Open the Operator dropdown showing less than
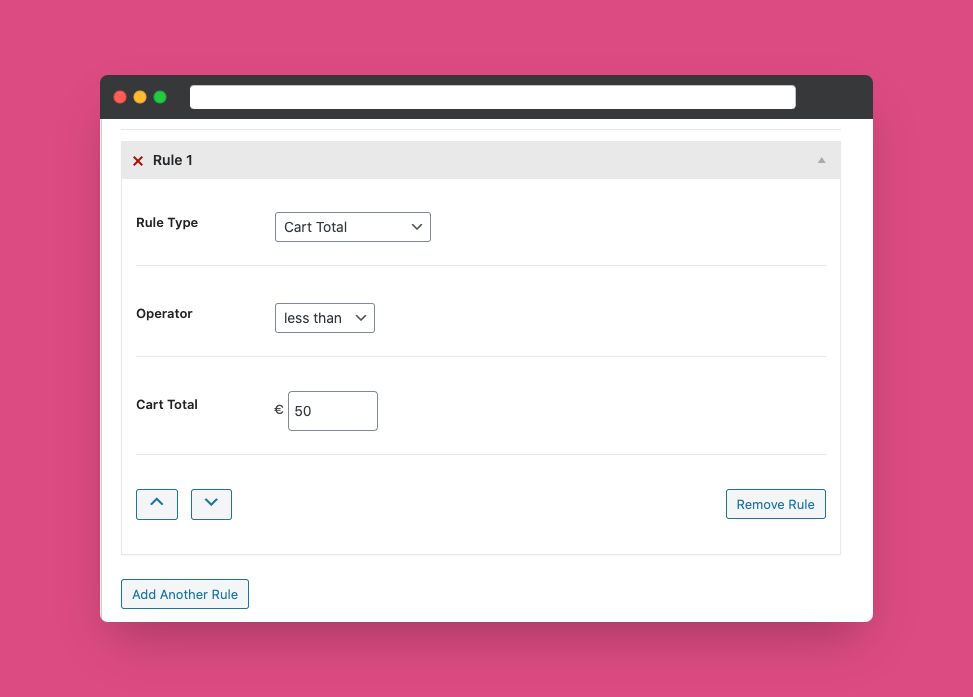The width and height of the screenshot is (973, 697). pos(325,318)
